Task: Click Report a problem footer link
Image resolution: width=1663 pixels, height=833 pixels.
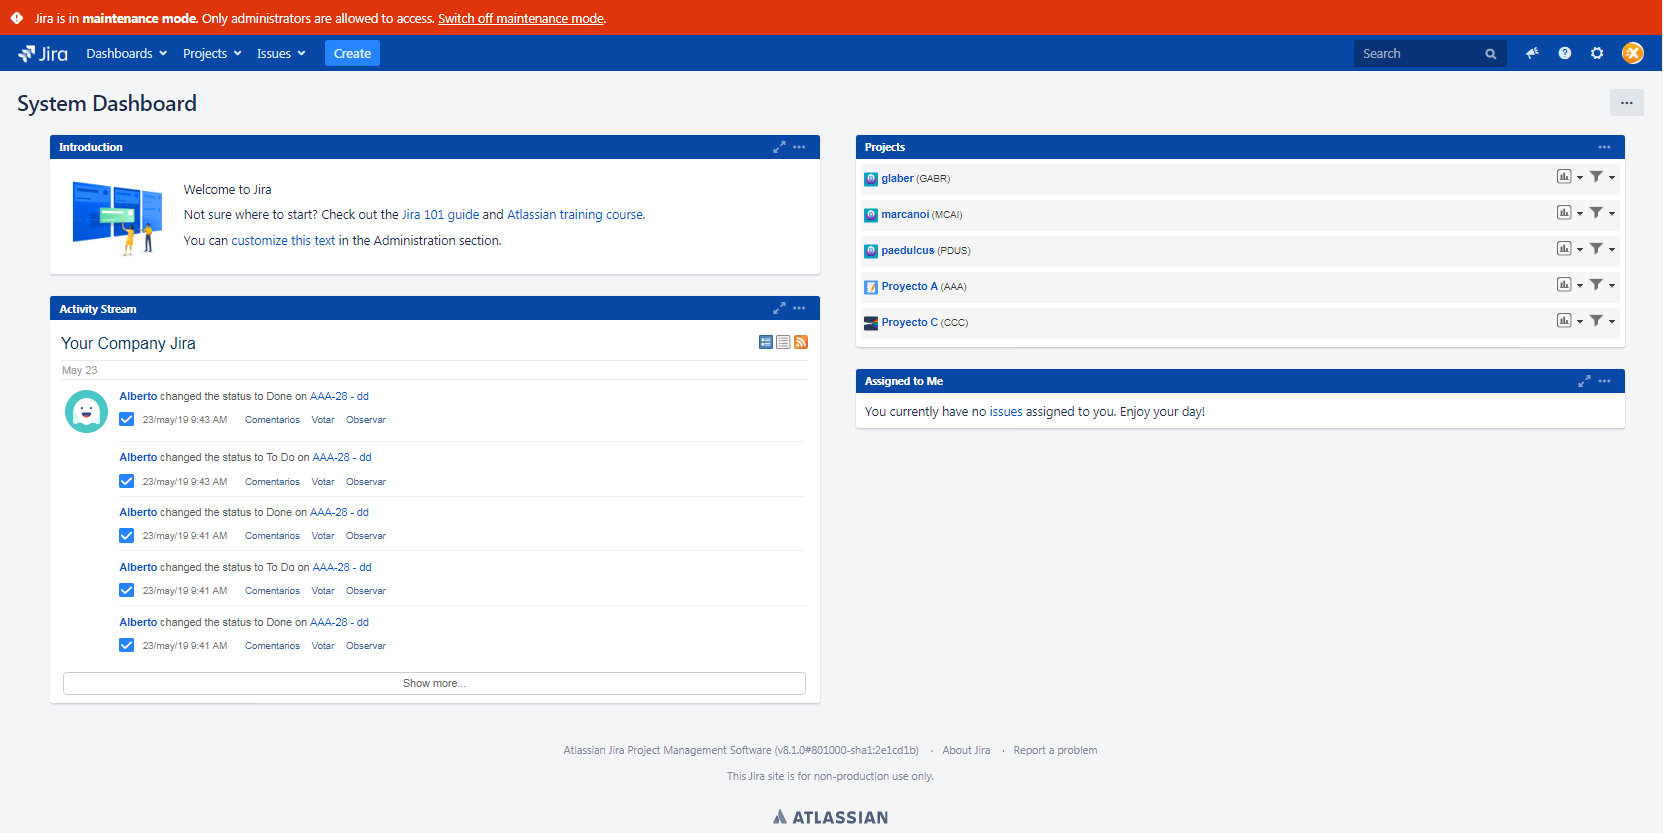Action: pos(1055,750)
